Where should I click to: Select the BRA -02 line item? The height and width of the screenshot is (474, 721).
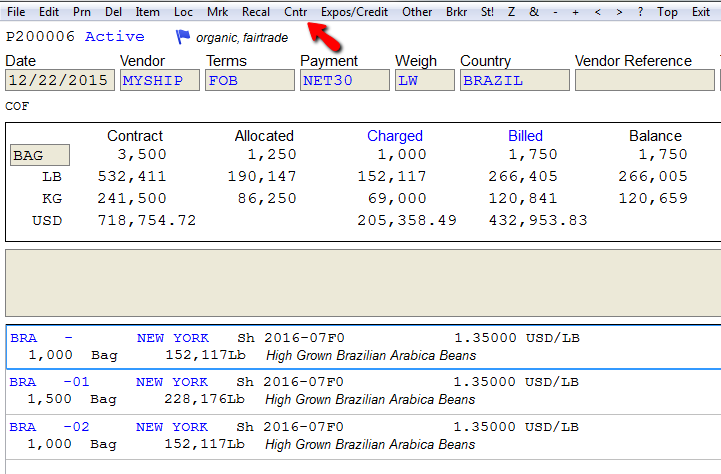point(363,436)
